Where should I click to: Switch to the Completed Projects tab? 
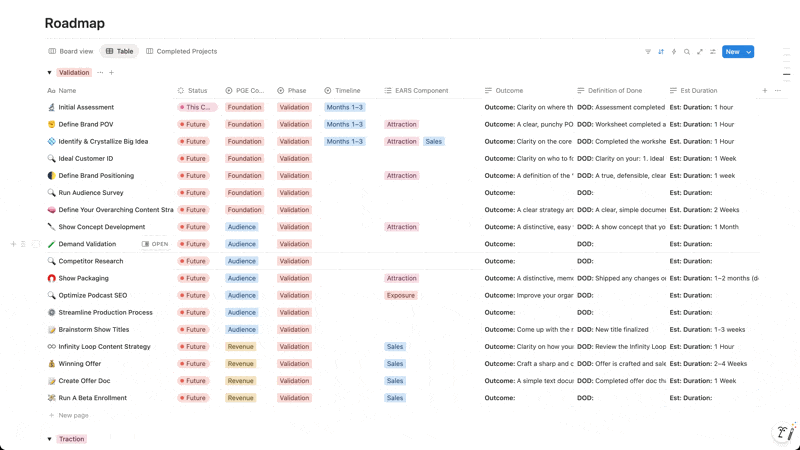pyautogui.click(x=181, y=51)
